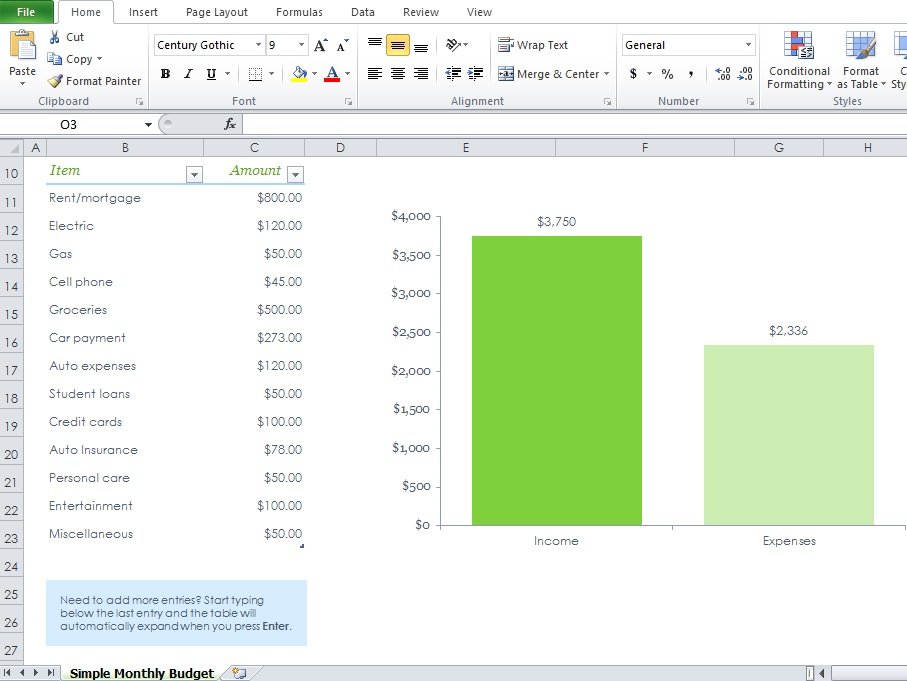Open Number dialog launcher
Screen dimensions: 907x681
coord(750,101)
